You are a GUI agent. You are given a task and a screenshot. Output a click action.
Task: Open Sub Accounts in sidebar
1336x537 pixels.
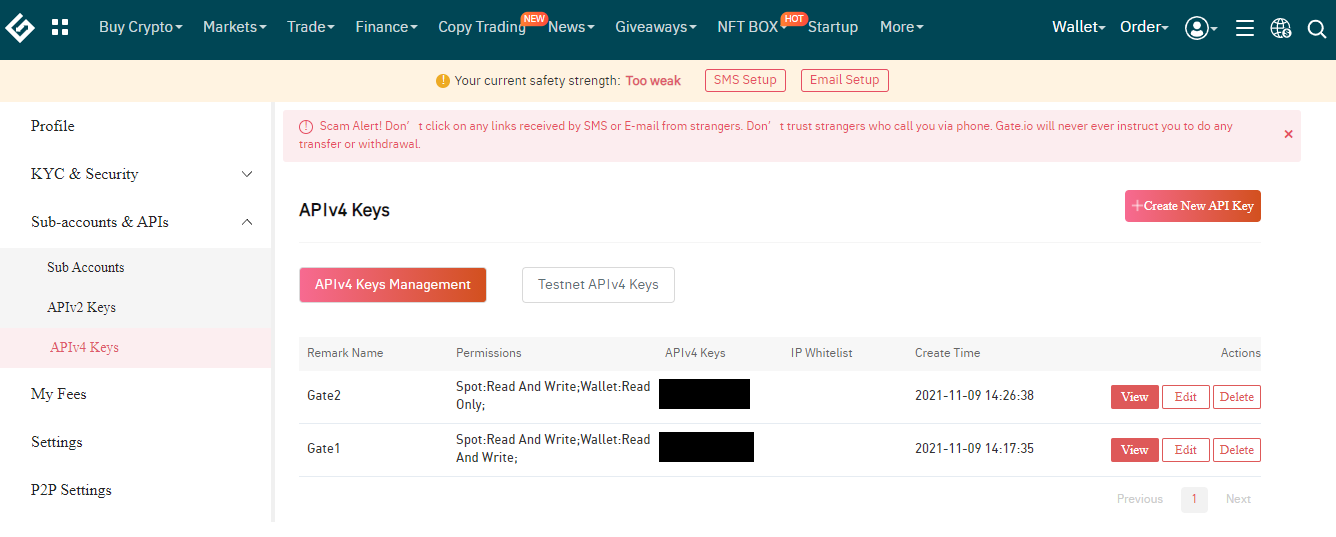(86, 267)
